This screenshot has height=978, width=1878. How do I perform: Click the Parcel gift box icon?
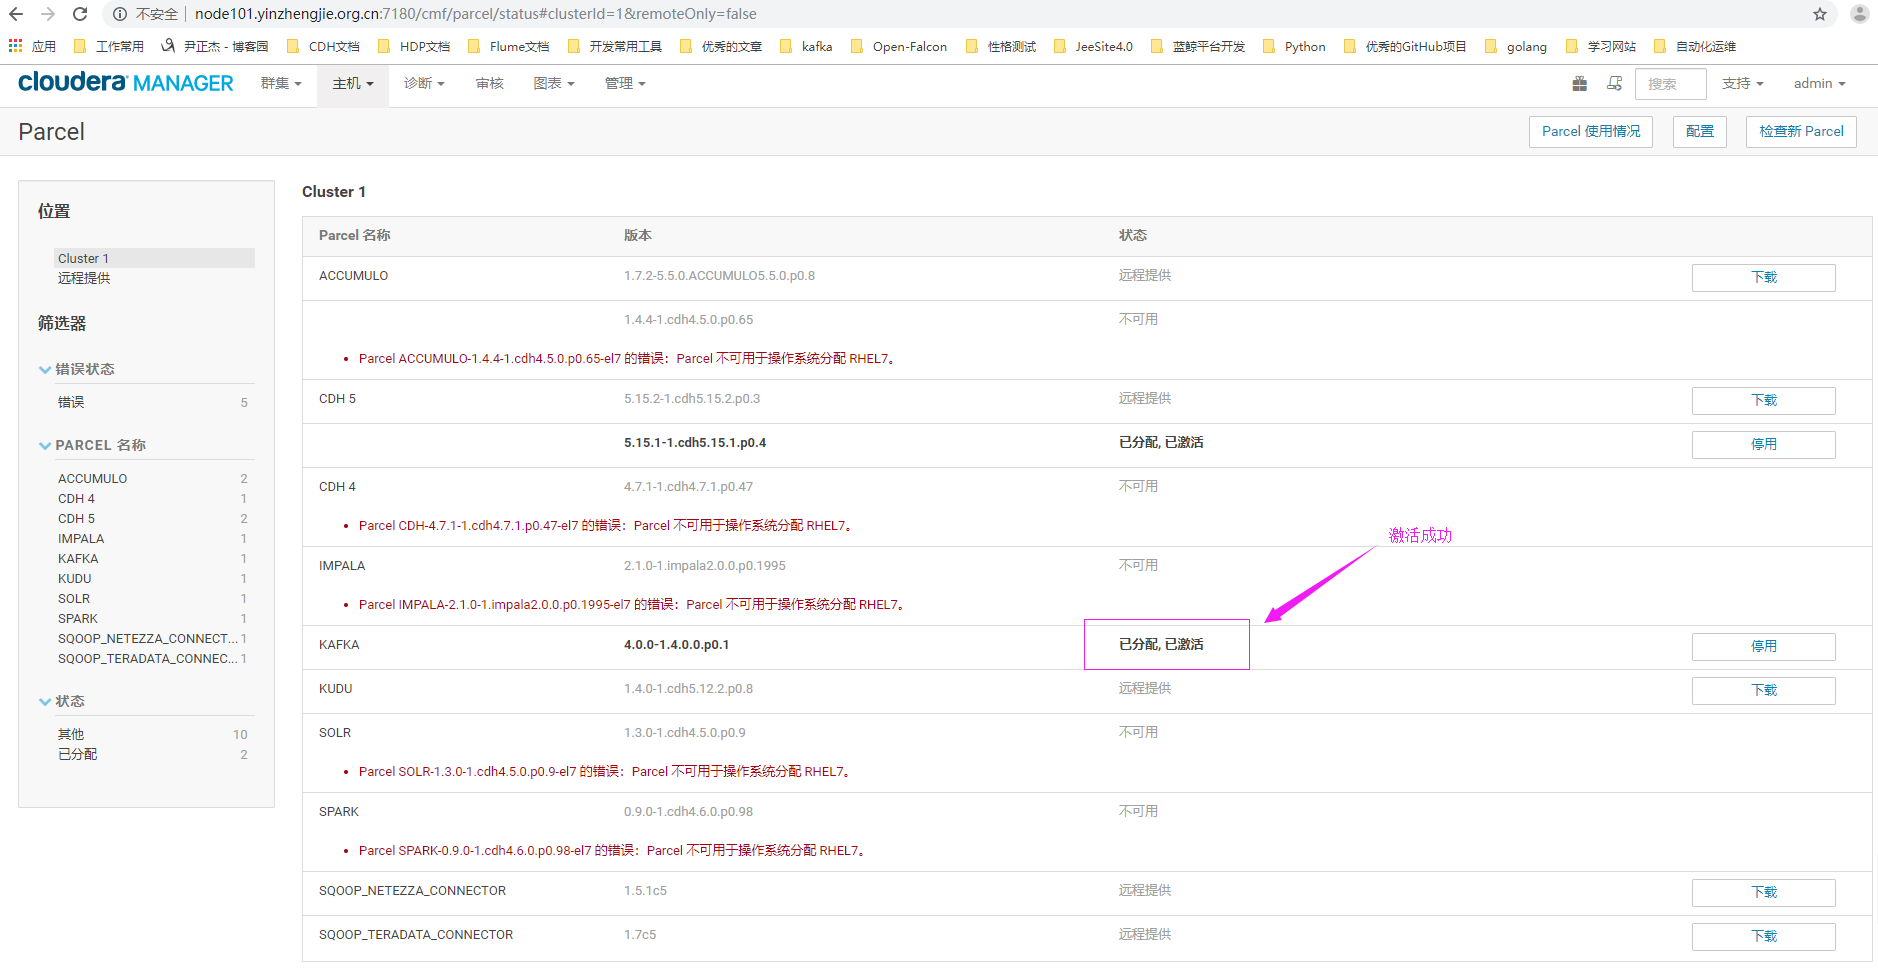coord(1579,84)
